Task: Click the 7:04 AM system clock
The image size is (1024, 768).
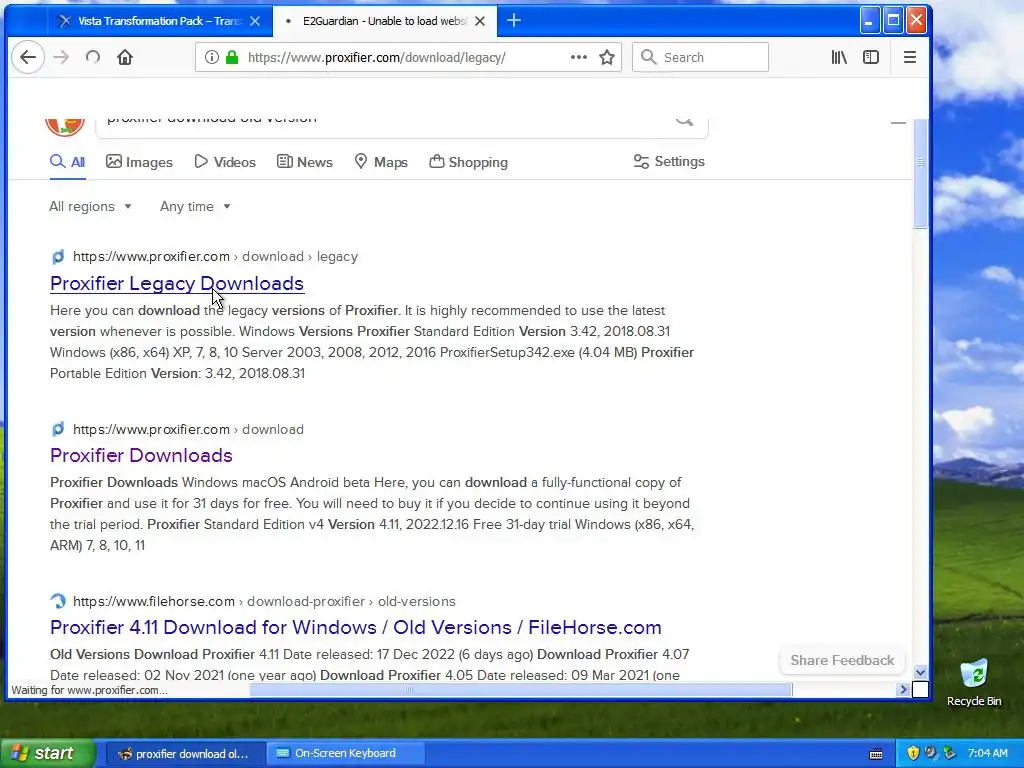Action: pos(987,754)
